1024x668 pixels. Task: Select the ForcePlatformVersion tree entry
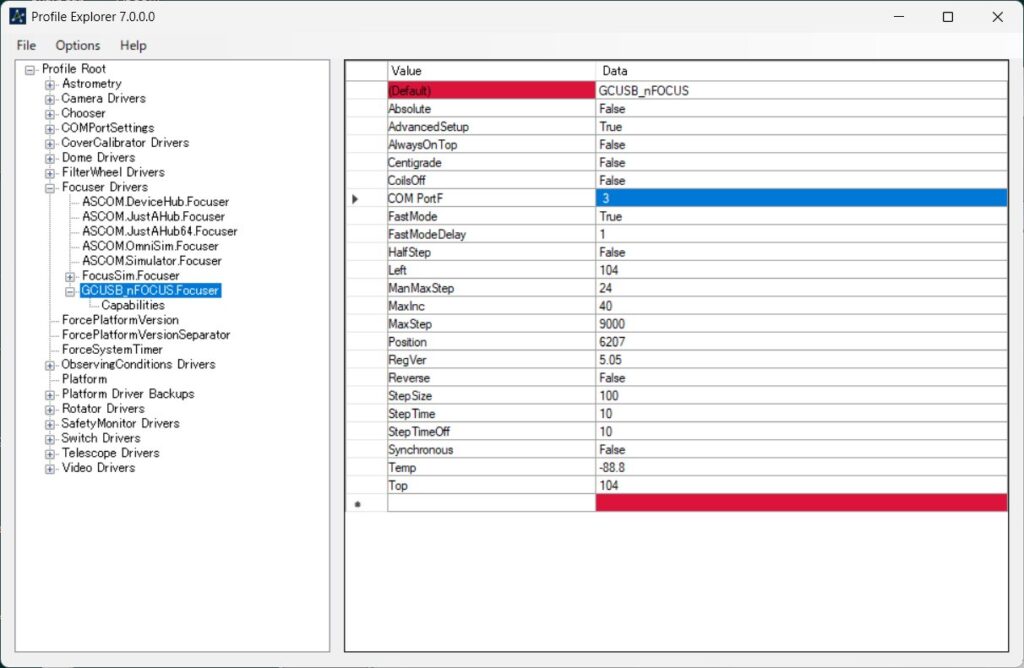pos(120,320)
